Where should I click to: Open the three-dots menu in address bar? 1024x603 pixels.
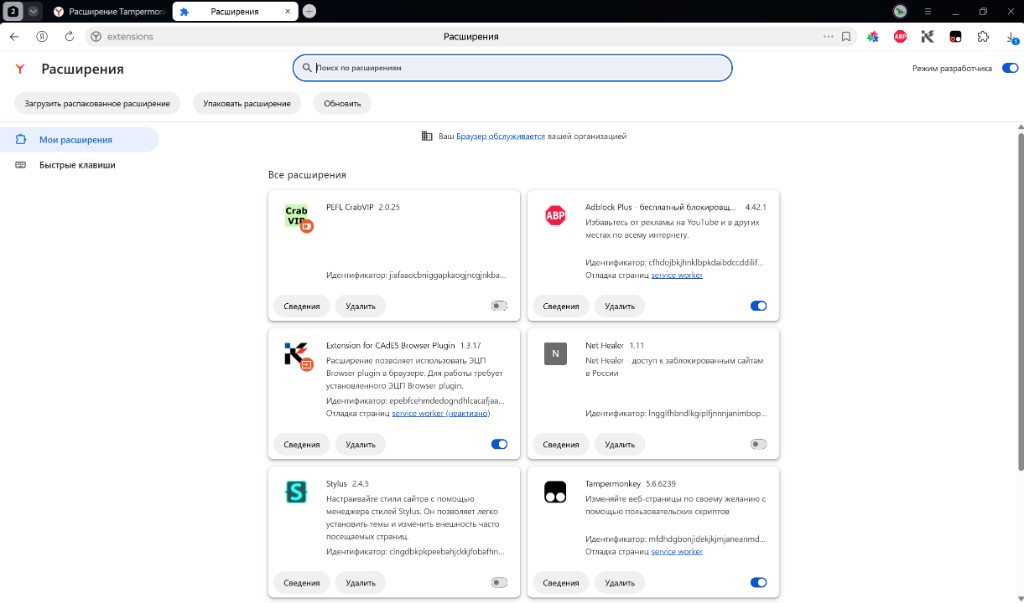coord(828,37)
